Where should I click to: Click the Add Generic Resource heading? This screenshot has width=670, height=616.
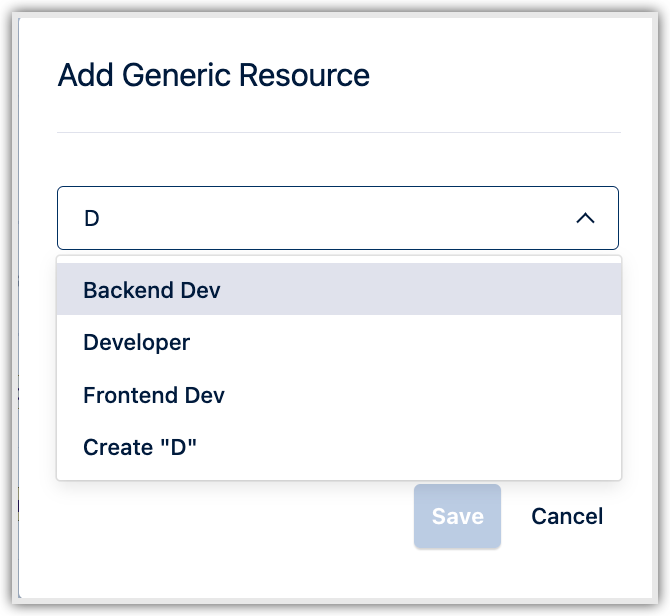point(213,75)
